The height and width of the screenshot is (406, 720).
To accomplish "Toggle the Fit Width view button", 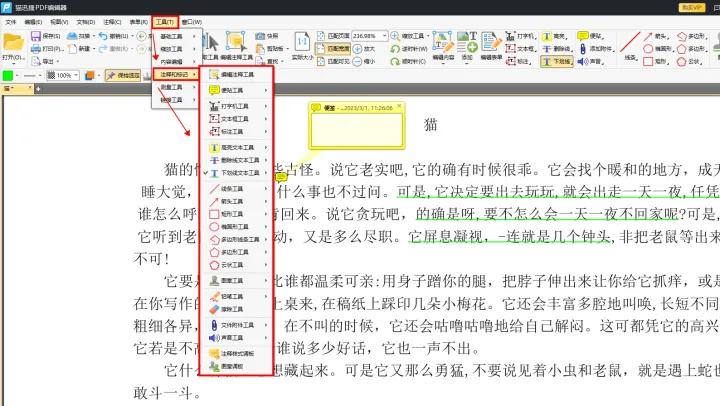I will [333, 48].
